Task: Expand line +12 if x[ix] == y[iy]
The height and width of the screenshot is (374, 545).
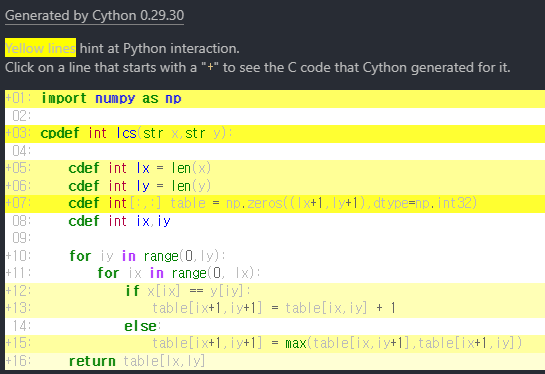Action: 275,291
